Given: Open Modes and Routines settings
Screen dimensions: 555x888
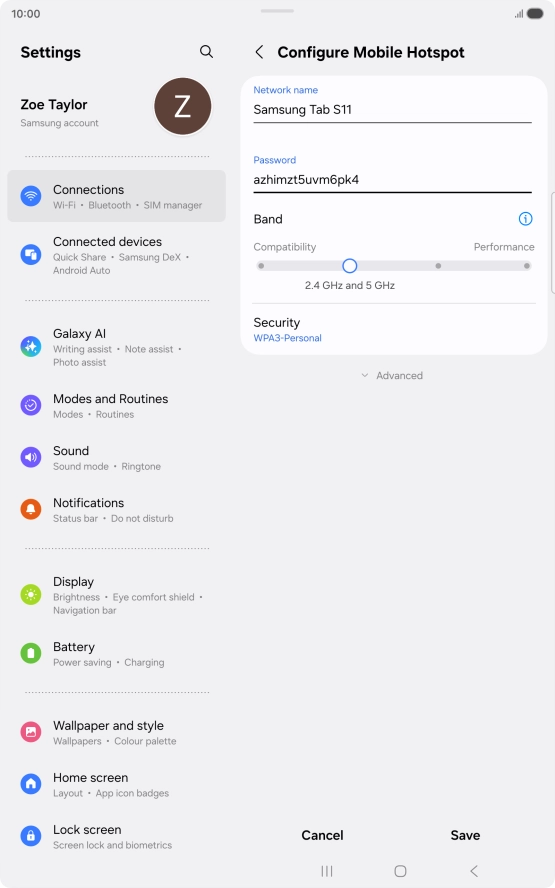Looking at the screenshot, I should [x=117, y=405].
